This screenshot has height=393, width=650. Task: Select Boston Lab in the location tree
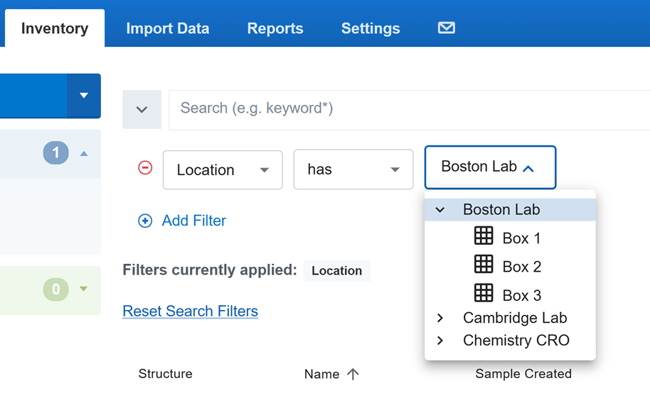502,210
